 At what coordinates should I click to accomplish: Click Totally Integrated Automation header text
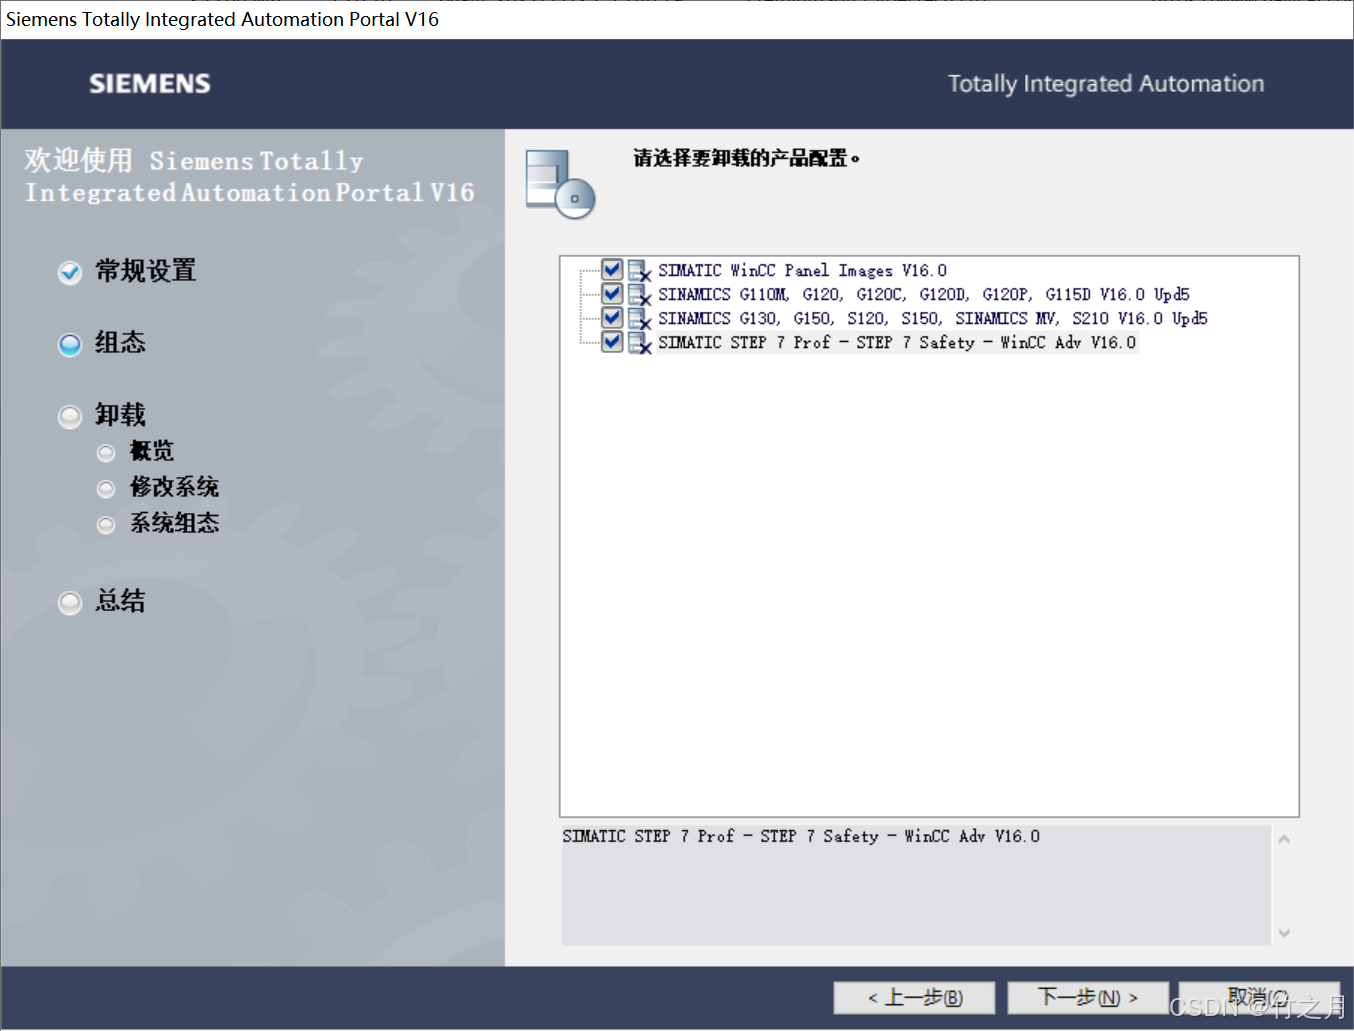(x=1106, y=84)
